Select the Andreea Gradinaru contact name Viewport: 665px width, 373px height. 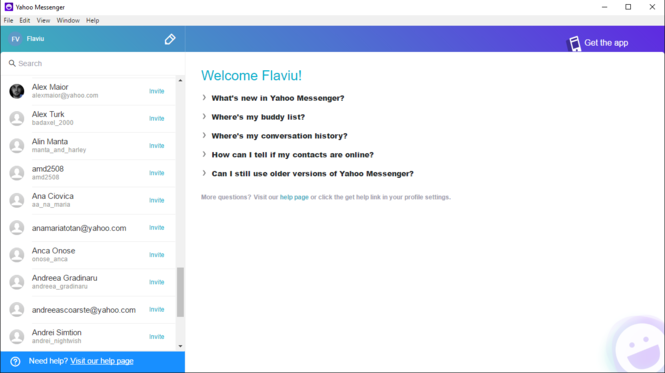[64, 278]
